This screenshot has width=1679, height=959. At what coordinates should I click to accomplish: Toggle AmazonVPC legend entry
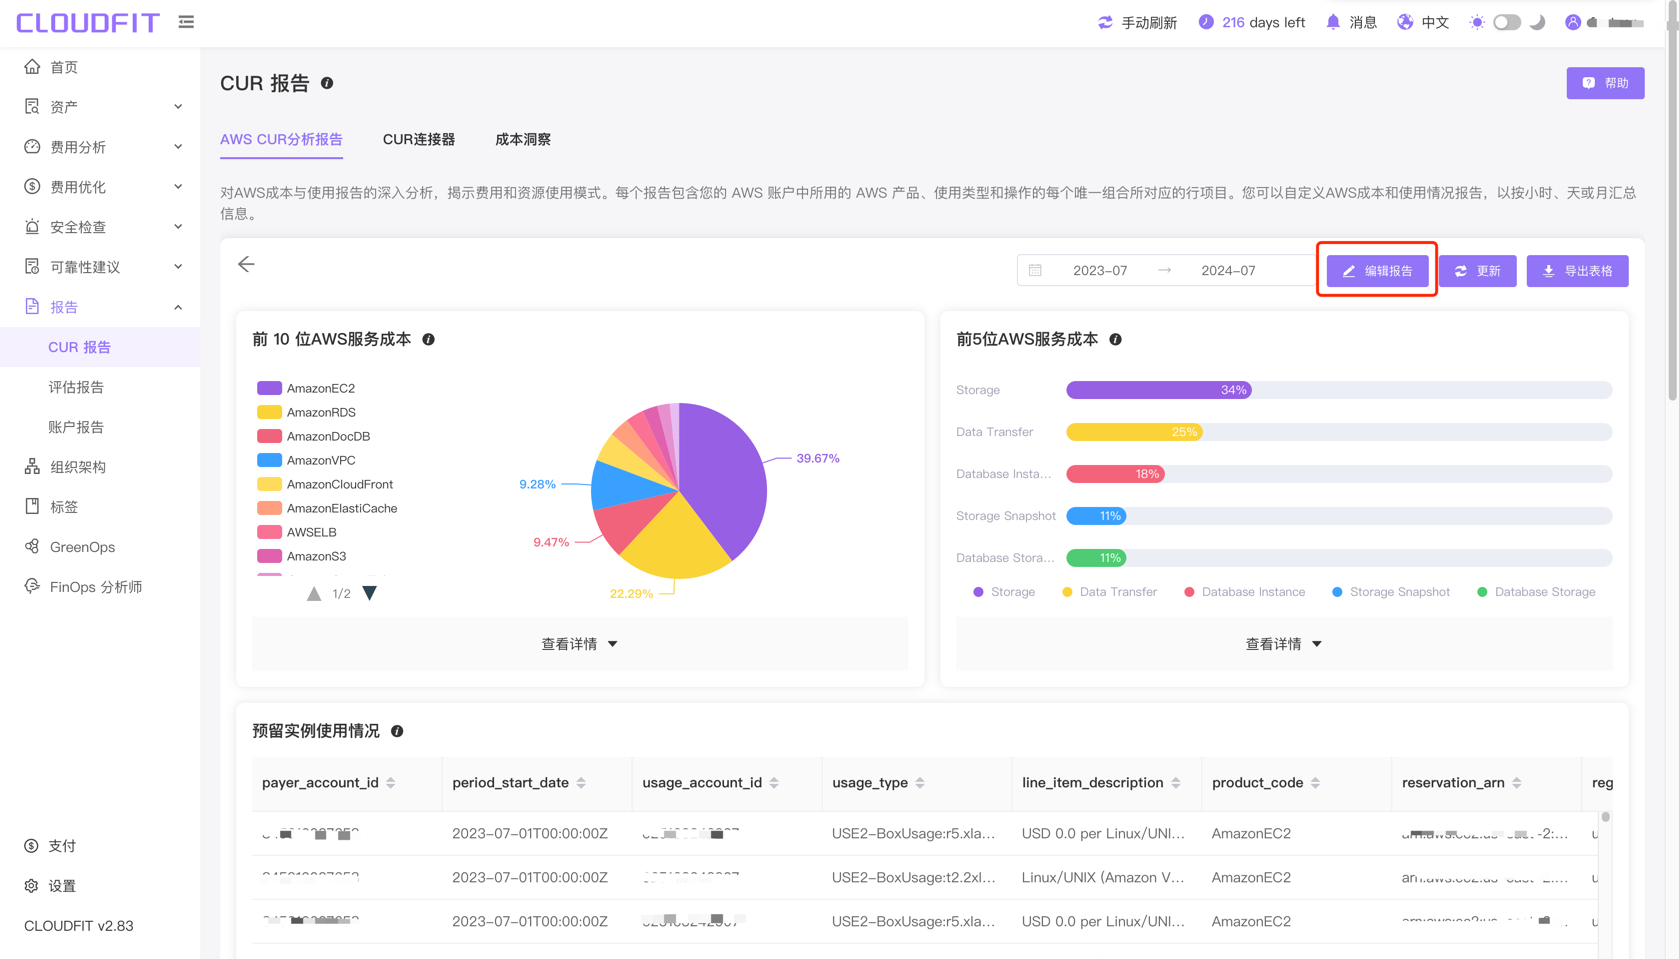(x=306, y=460)
